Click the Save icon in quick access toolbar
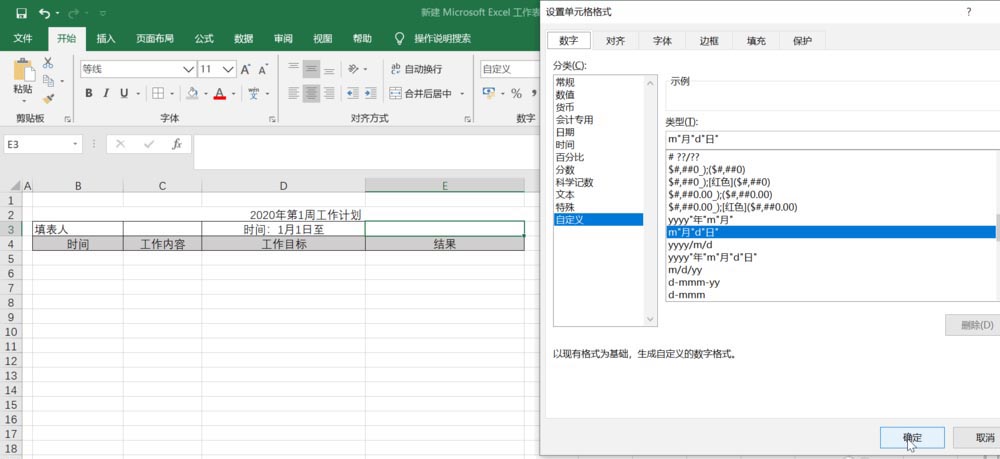Image resolution: width=1000 pixels, height=459 pixels. (x=21, y=13)
